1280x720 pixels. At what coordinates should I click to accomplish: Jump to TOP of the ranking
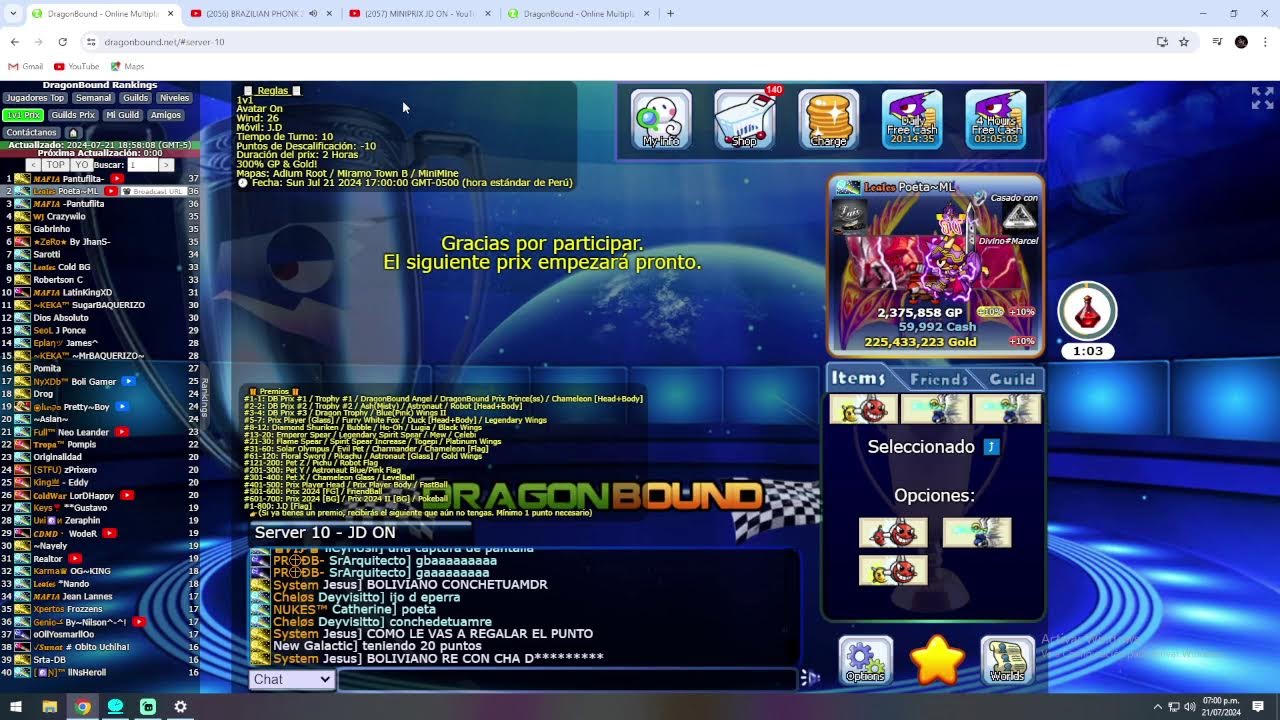click(x=55, y=165)
